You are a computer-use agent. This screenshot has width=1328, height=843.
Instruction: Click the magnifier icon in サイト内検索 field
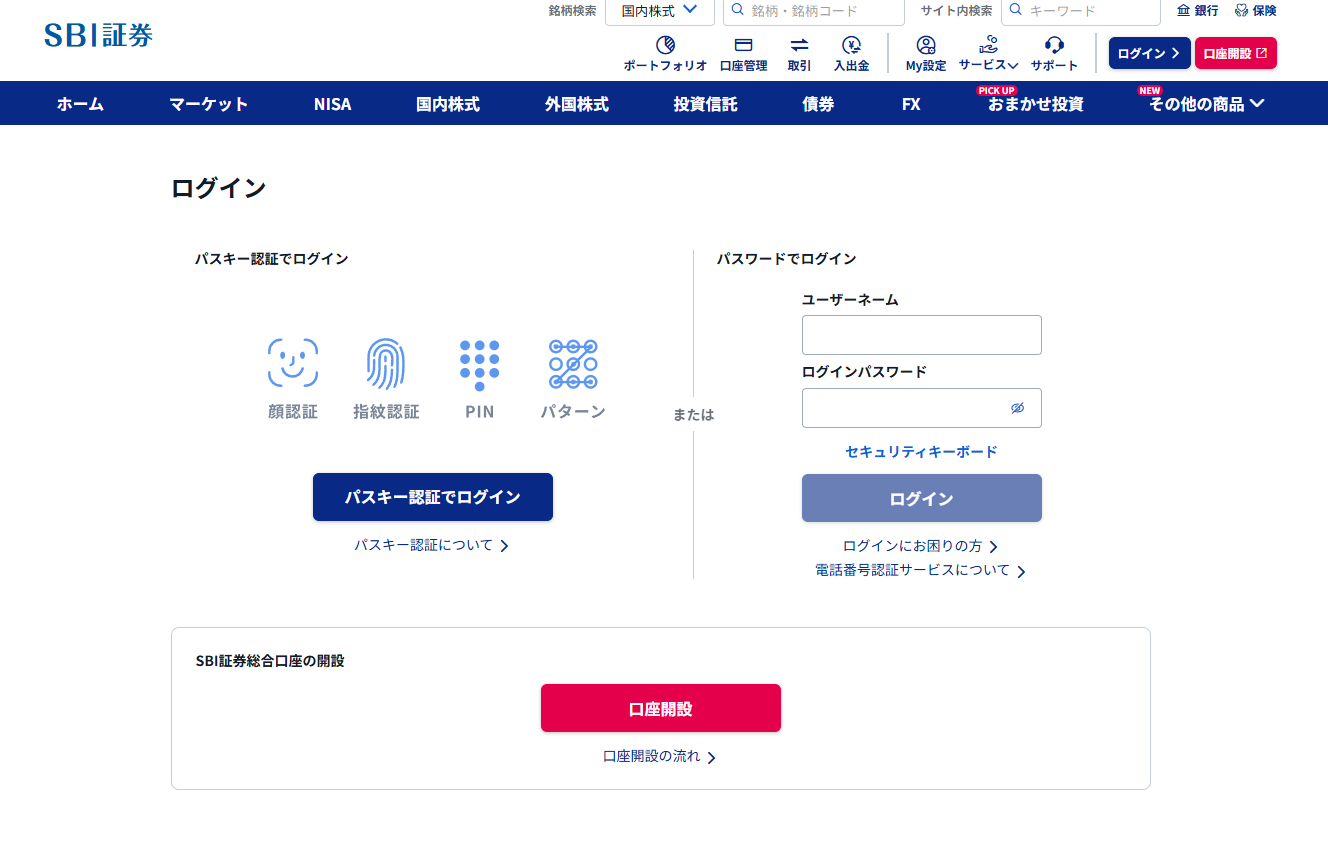coord(1016,11)
